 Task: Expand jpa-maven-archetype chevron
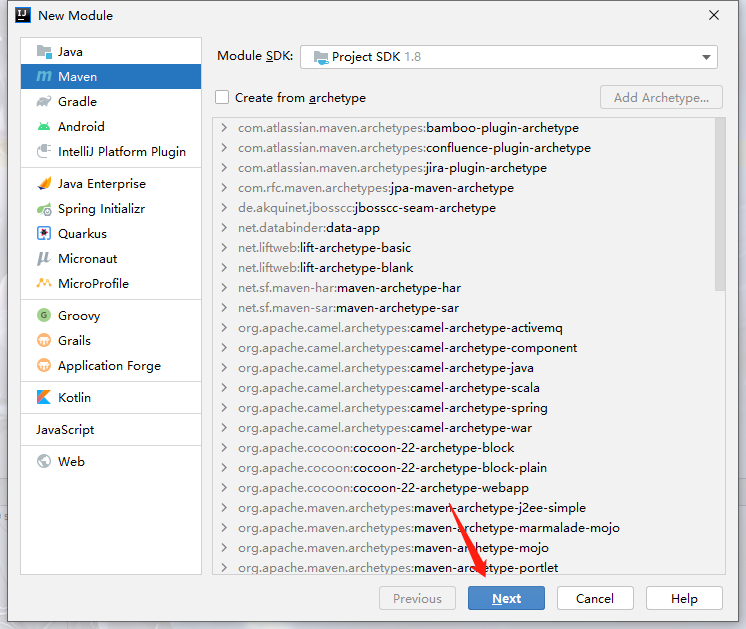[224, 187]
